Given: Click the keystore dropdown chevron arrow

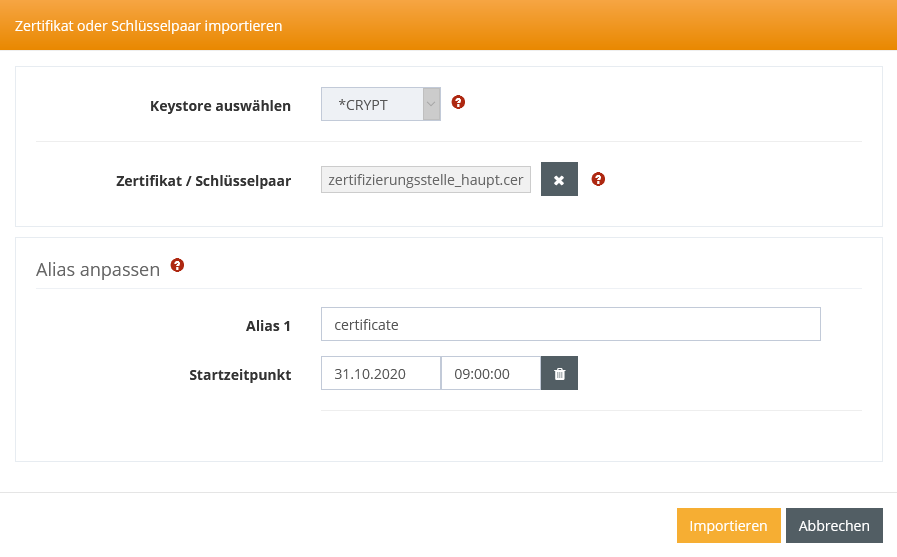Looking at the screenshot, I should click(x=431, y=104).
